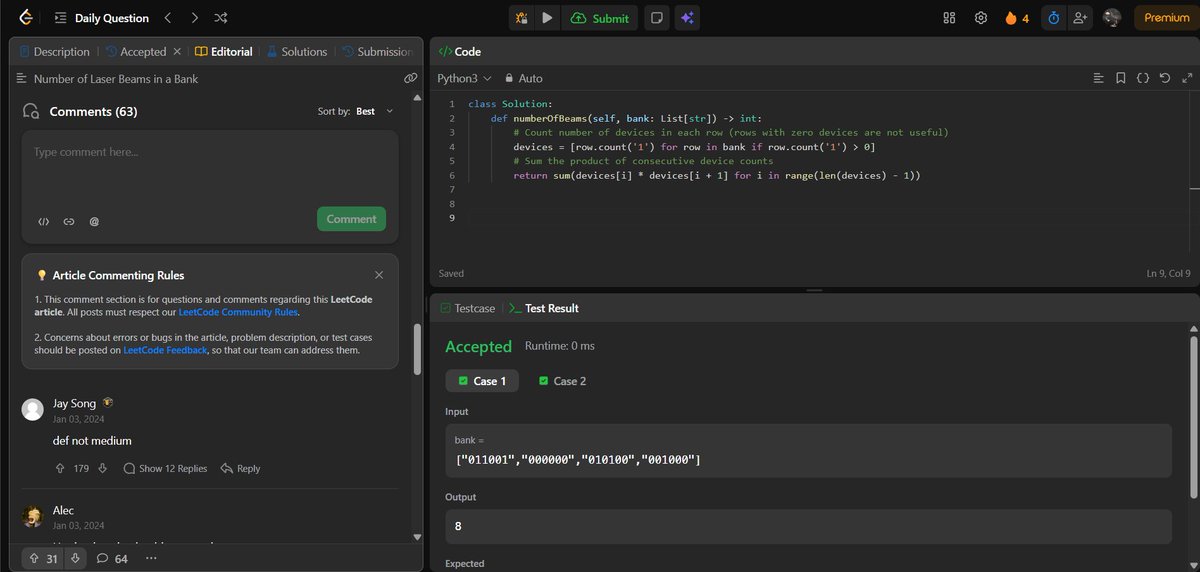Switch to the Accepted tab

[134, 51]
